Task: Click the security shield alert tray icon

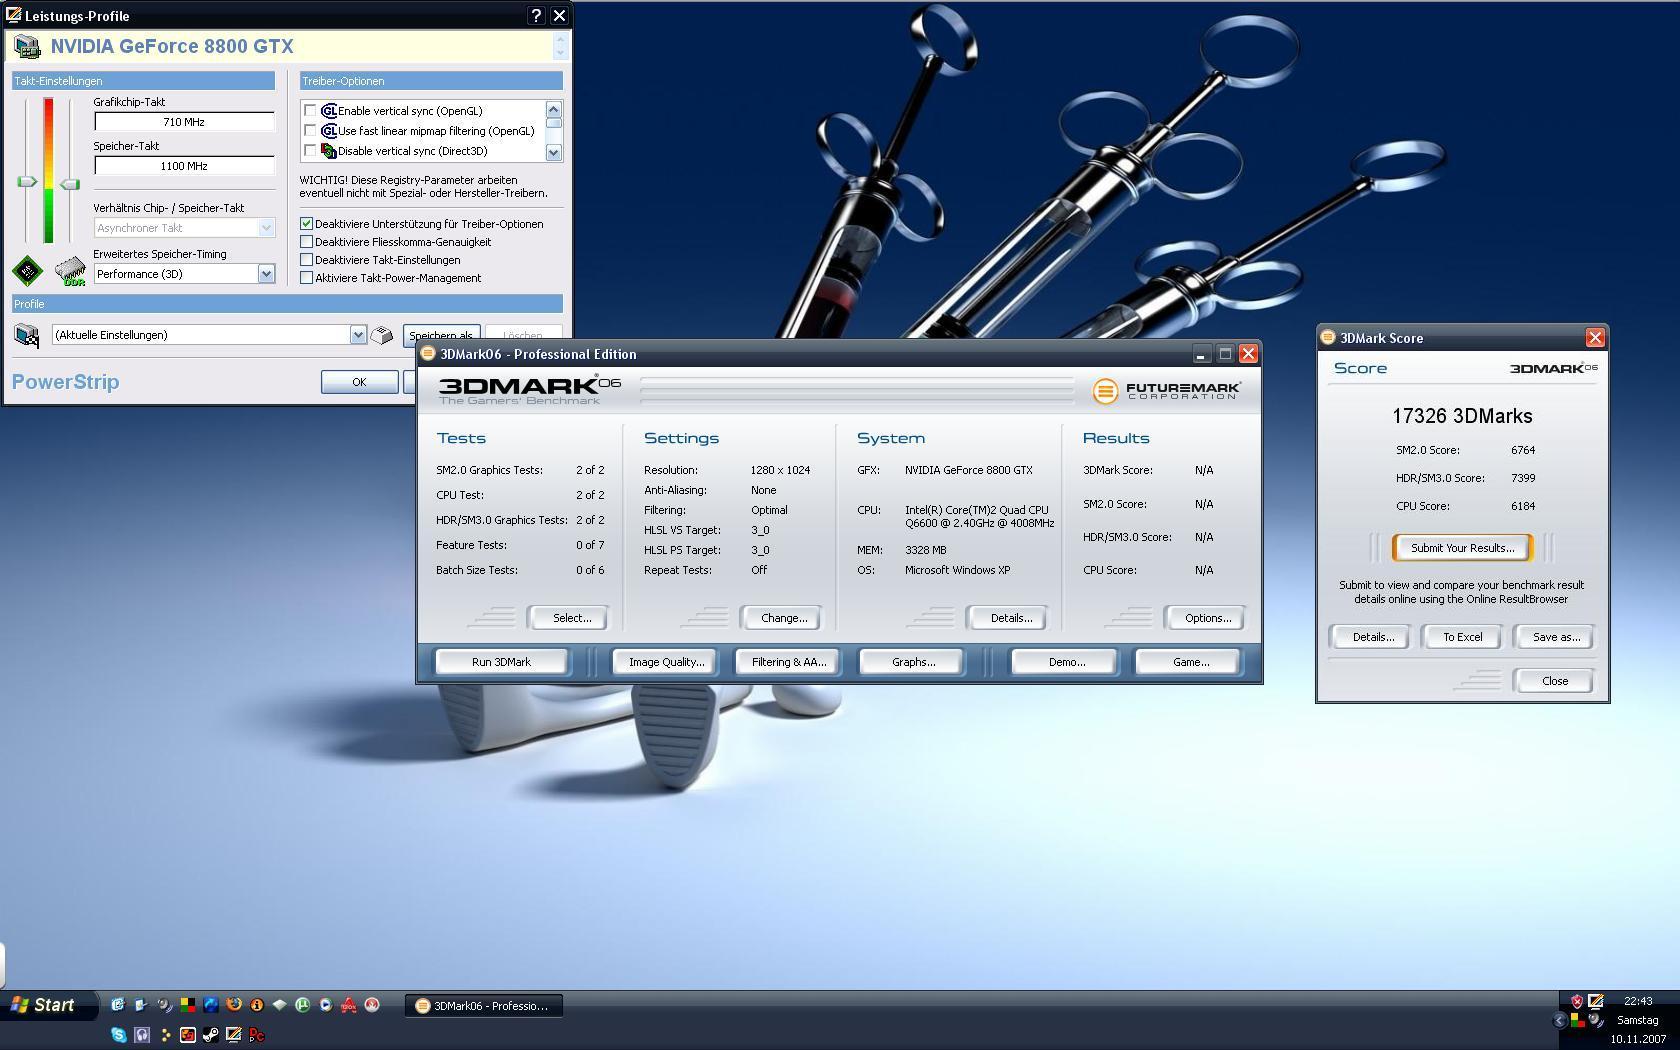Action: point(1577,1001)
